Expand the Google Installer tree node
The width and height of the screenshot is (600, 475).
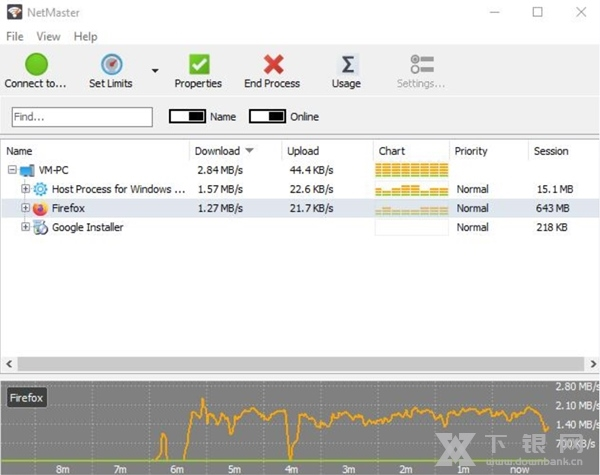(x=25, y=227)
